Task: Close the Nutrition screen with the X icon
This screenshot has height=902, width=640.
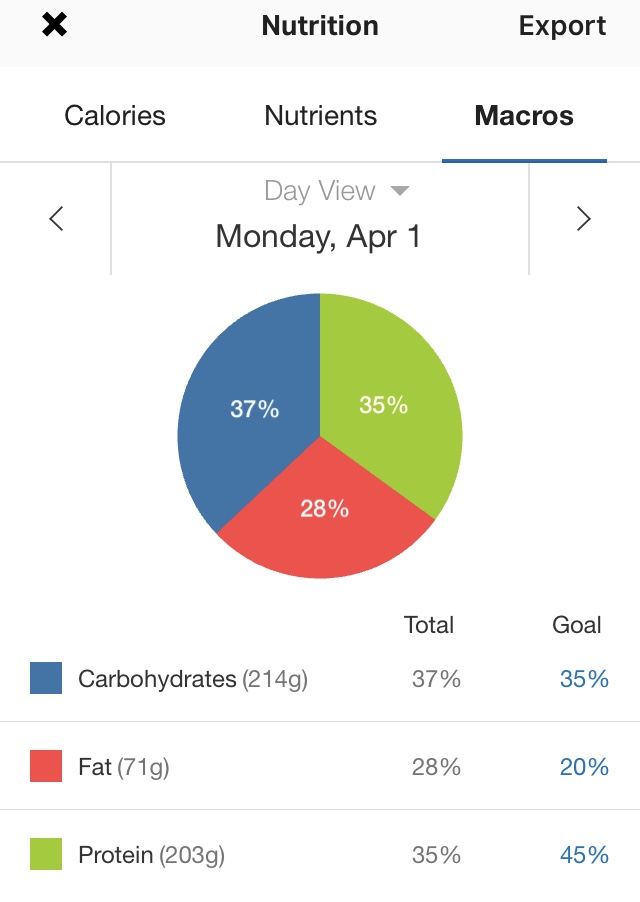Action: [54, 26]
